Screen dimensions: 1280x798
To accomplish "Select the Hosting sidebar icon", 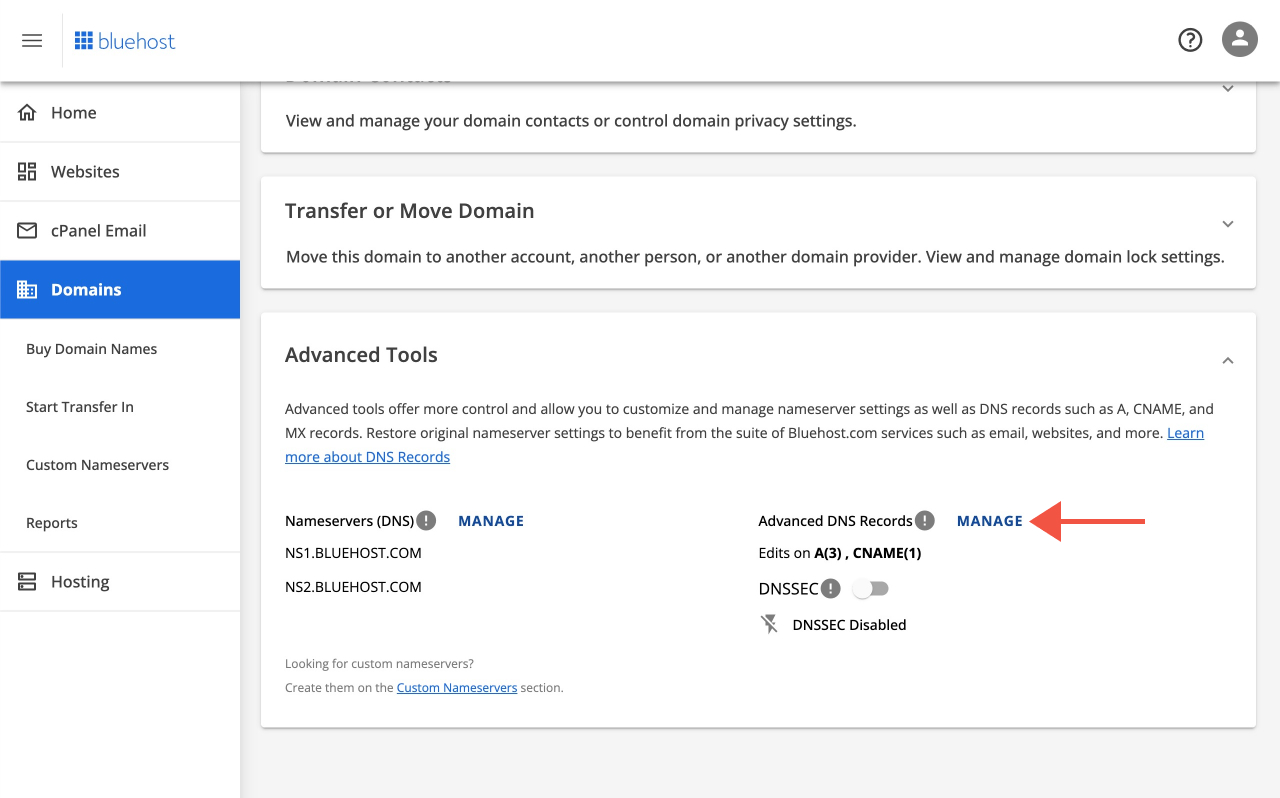I will tap(27, 581).
